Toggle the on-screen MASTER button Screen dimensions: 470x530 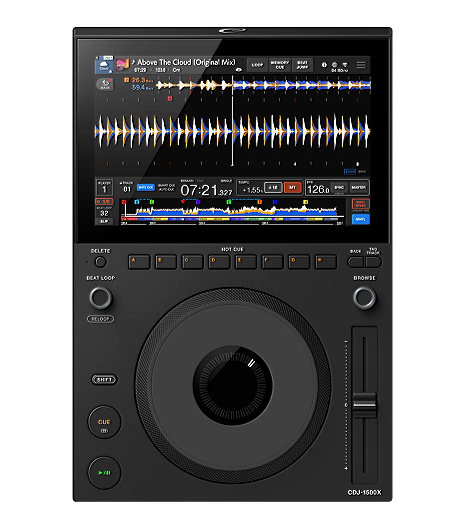pos(358,187)
